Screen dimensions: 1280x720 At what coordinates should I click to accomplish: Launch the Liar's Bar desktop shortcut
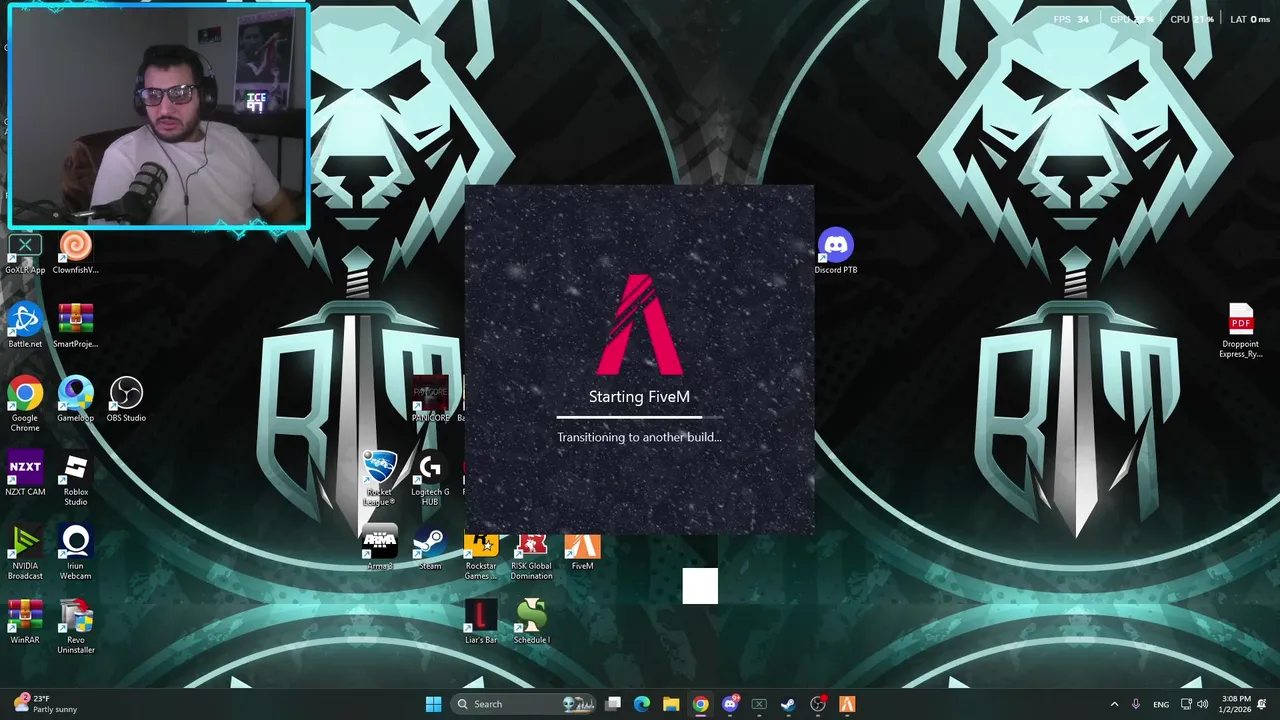481,622
